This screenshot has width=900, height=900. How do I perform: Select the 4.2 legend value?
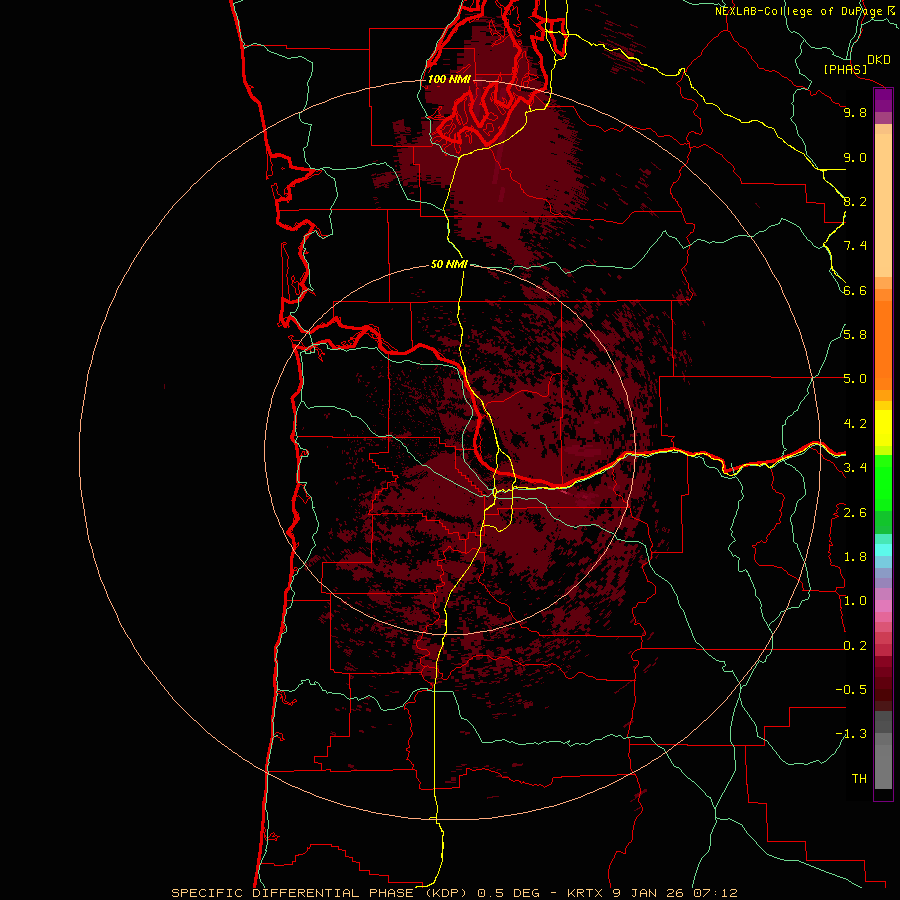pyautogui.click(x=855, y=424)
